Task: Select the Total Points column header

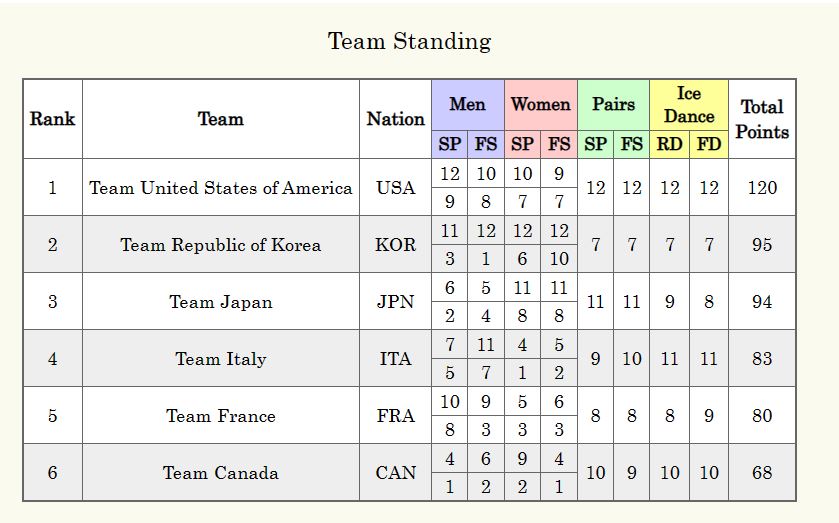Action: pyautogui.click(x=762, y=119)
